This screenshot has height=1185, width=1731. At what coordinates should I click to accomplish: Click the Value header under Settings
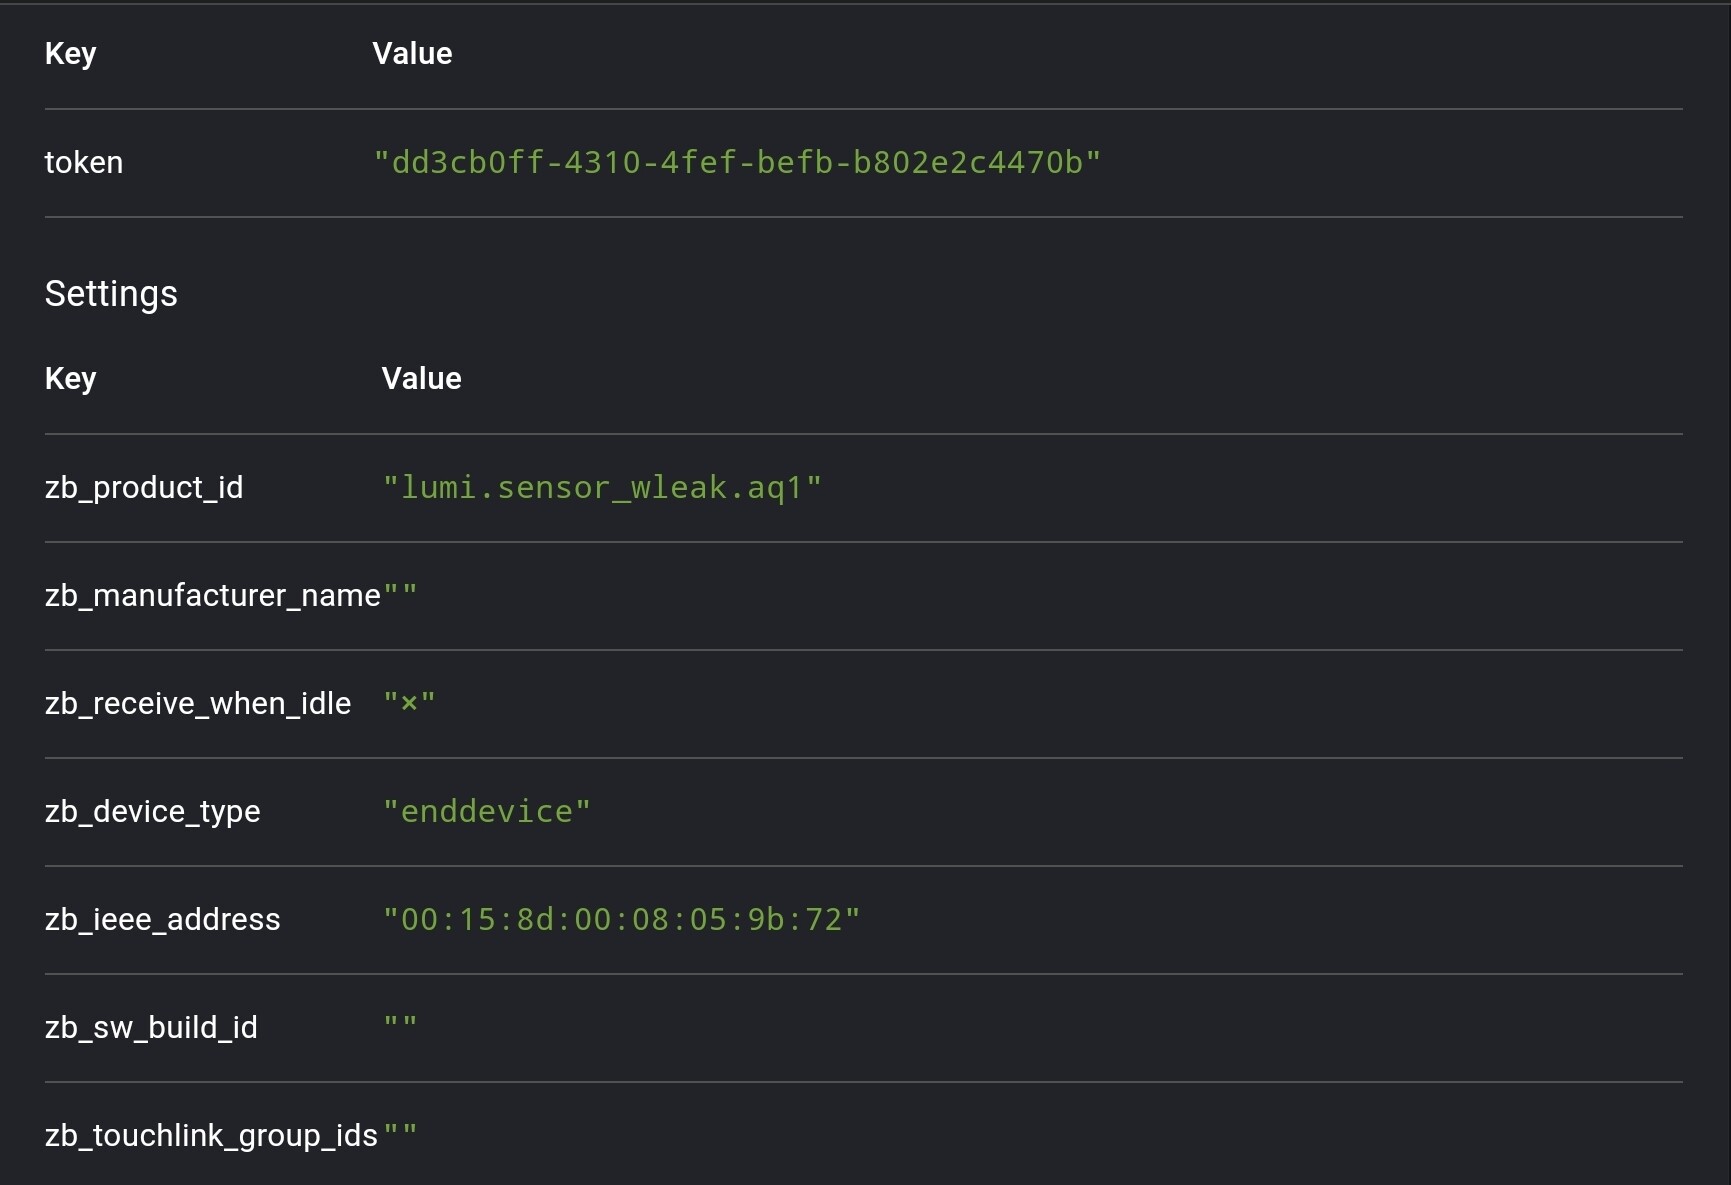pos(421,379)
